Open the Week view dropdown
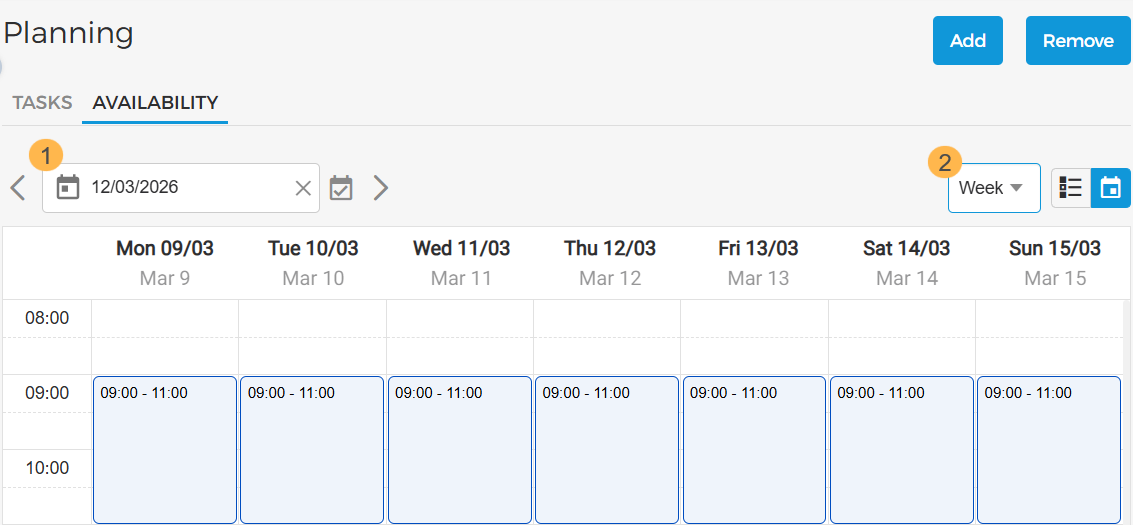 (993, 188)
